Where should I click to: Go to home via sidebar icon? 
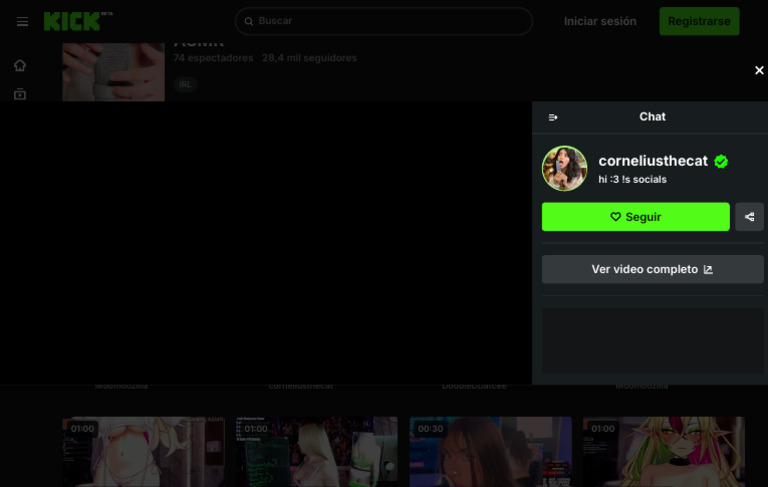coord(20,65)
